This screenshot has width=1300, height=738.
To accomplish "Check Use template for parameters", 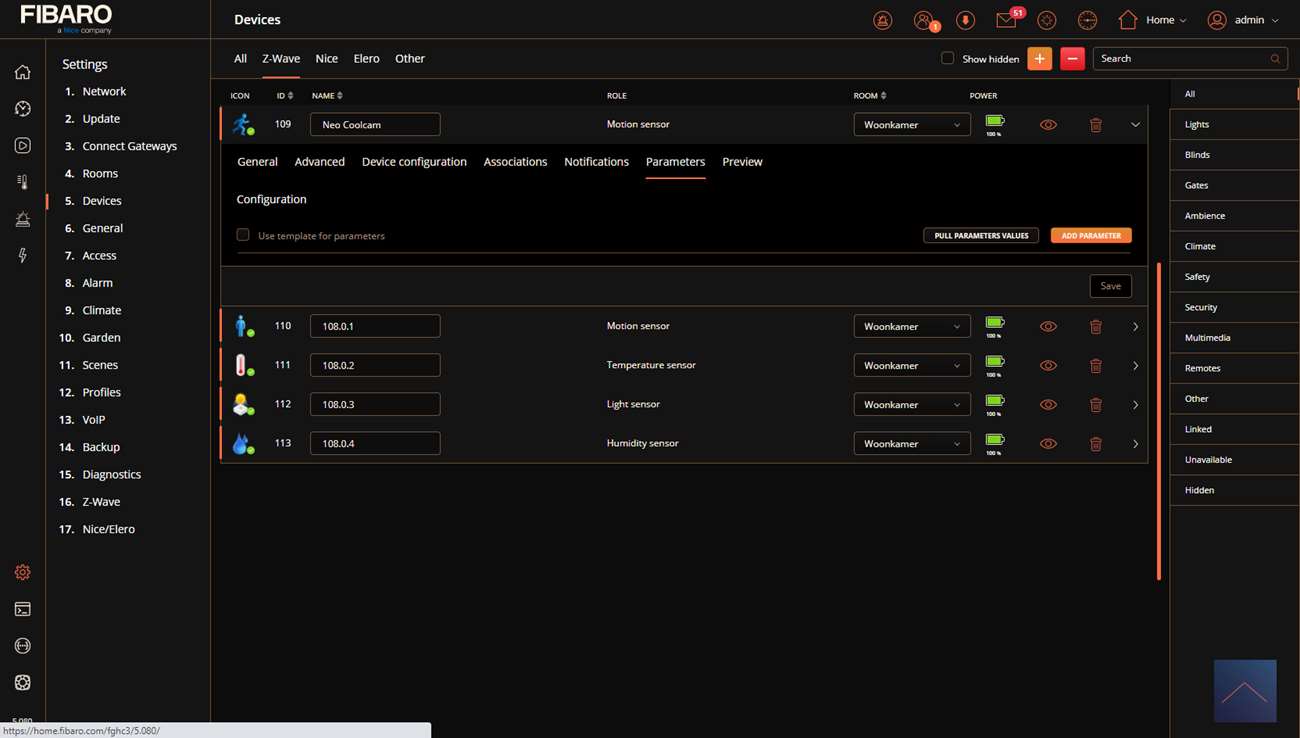I will pos(243,235).
